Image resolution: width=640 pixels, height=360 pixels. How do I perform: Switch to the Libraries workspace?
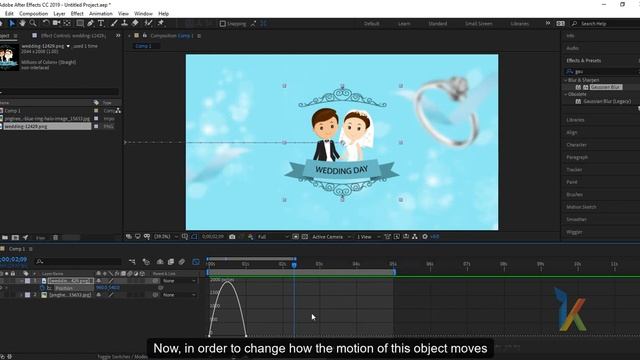pos(520,24)
